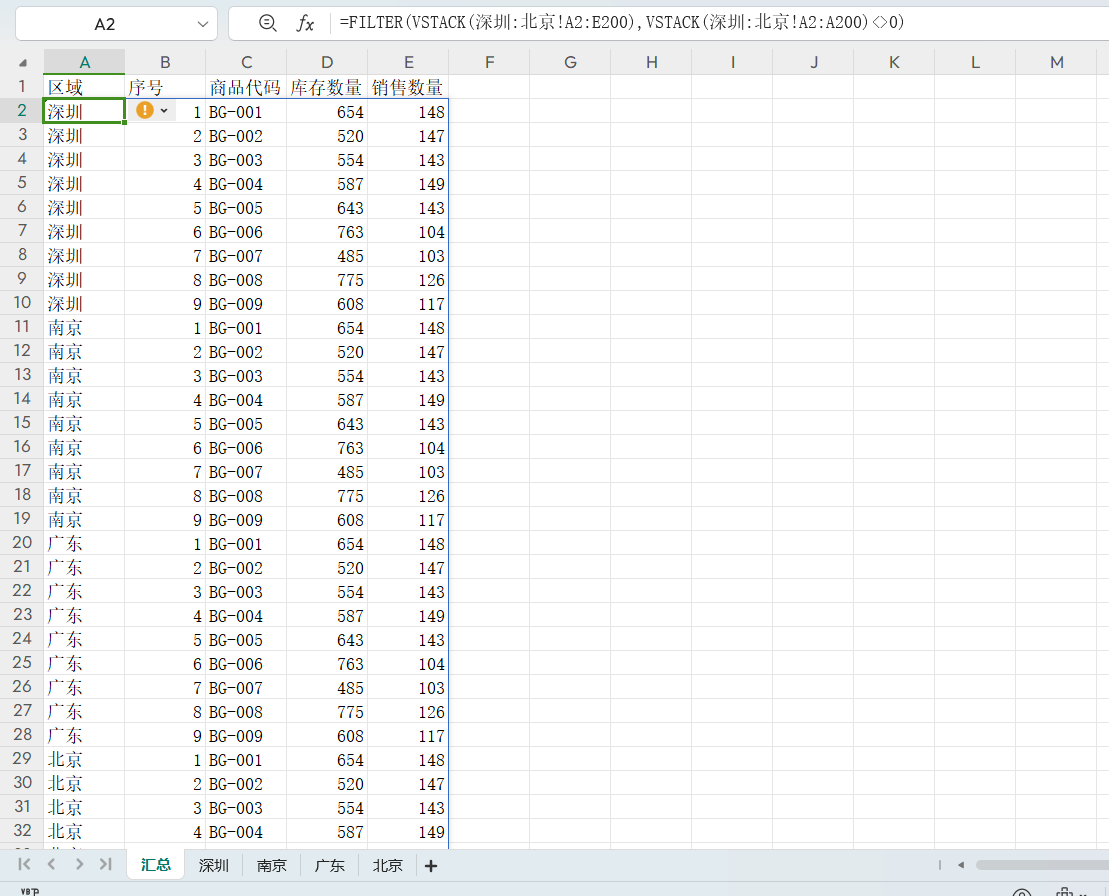
Task: Click sales value 147 in row 30
Action: click(x=408, y=784)
